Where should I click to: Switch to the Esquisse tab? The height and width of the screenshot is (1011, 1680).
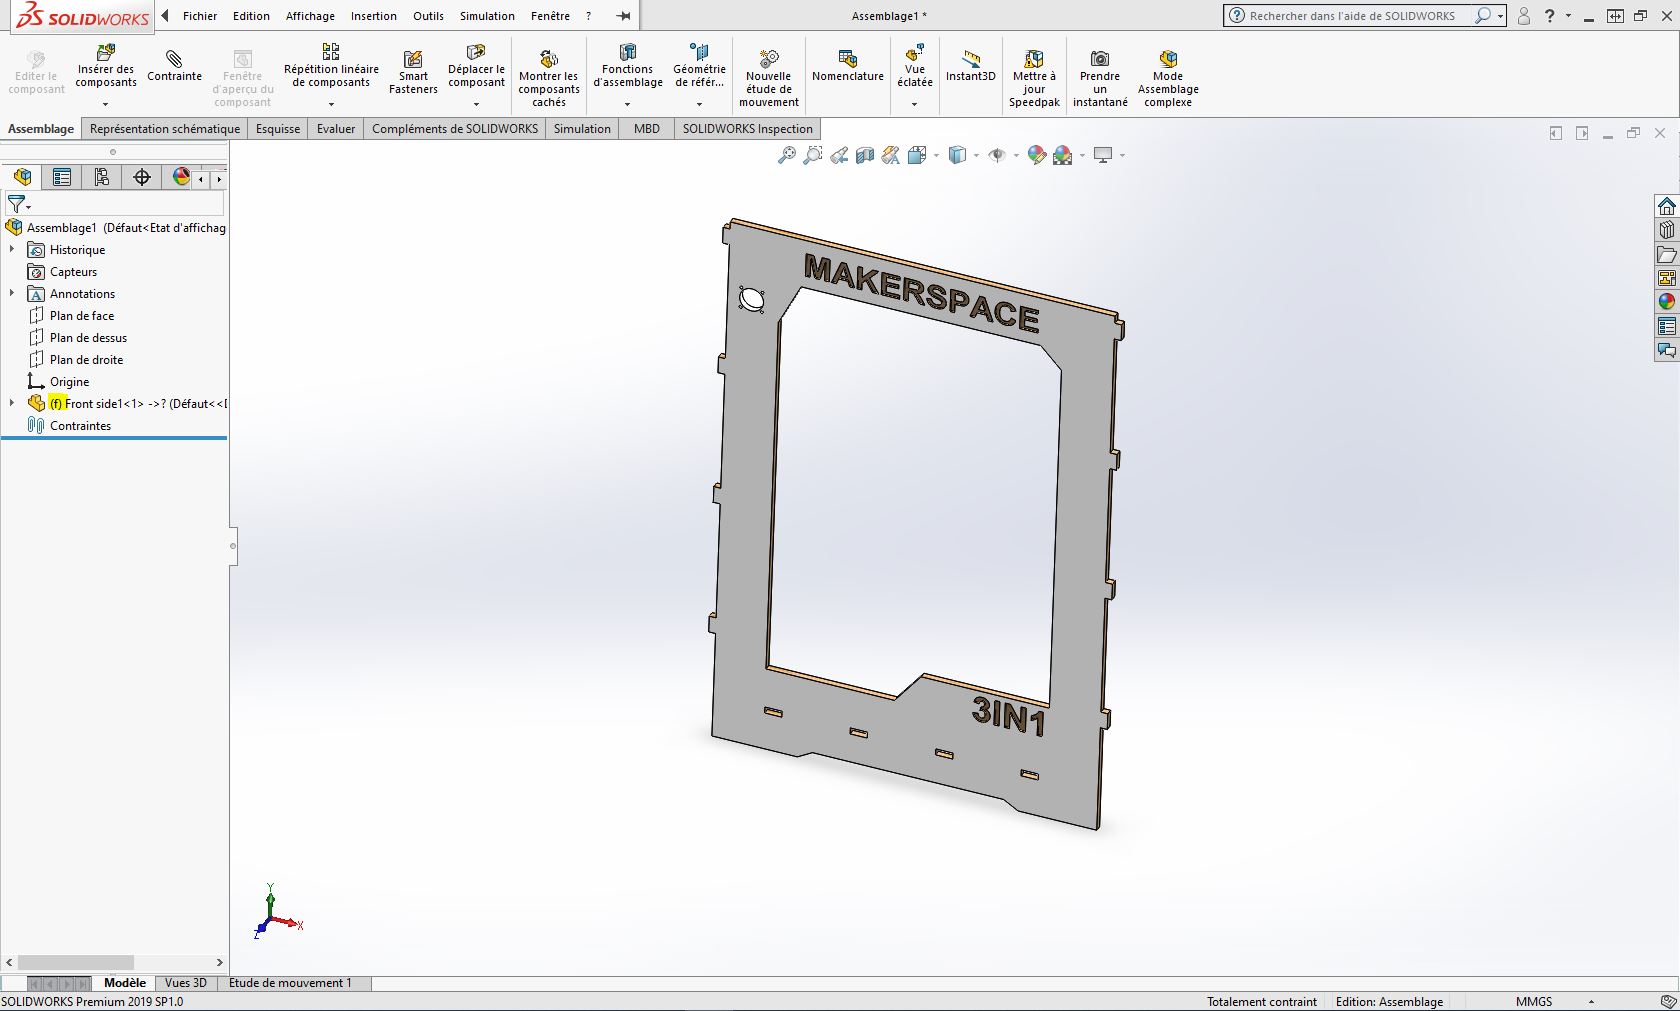(x=278, y=129)
